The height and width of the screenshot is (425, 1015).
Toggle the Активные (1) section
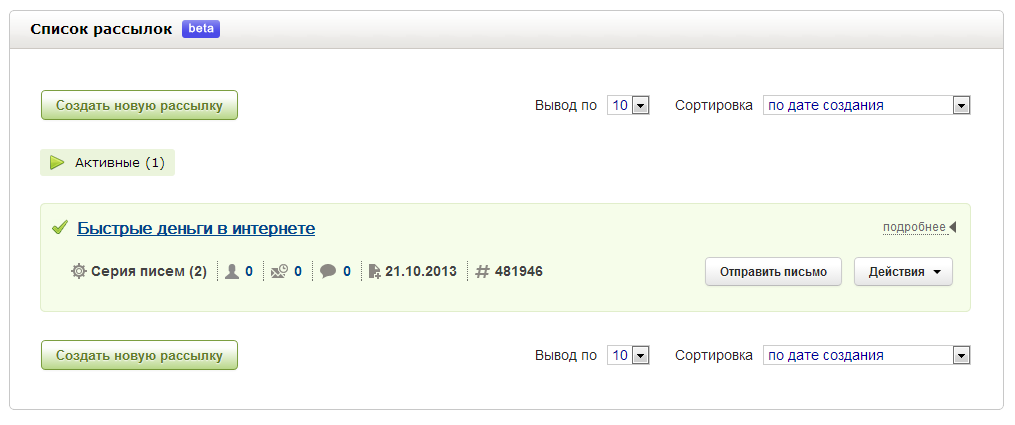tap(119, 162)
